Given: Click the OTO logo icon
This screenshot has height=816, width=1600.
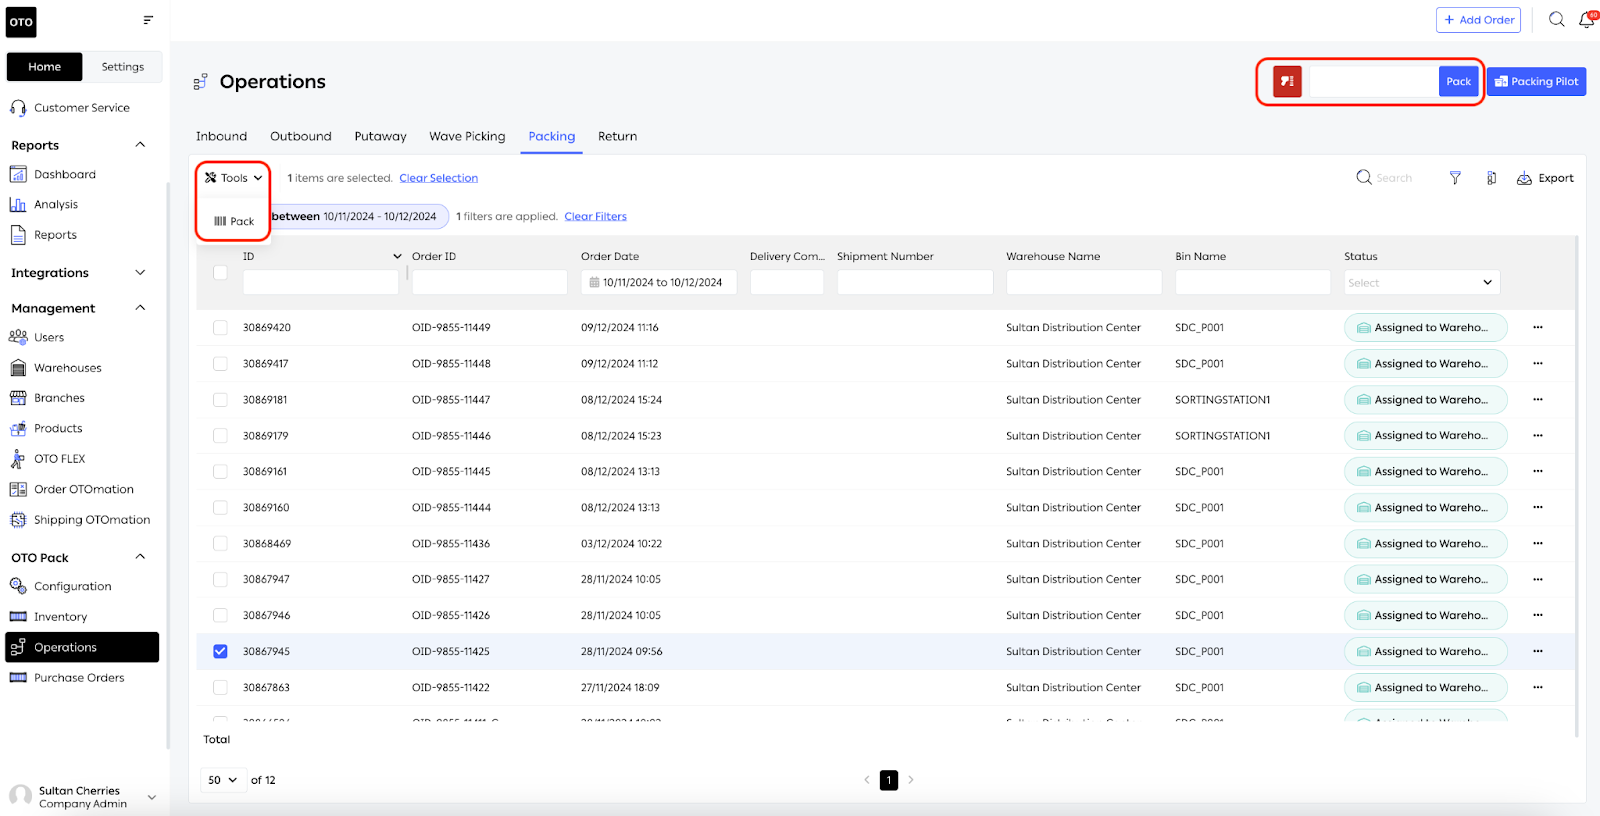Looking at the screenshot, I should (x=21, y=22).
